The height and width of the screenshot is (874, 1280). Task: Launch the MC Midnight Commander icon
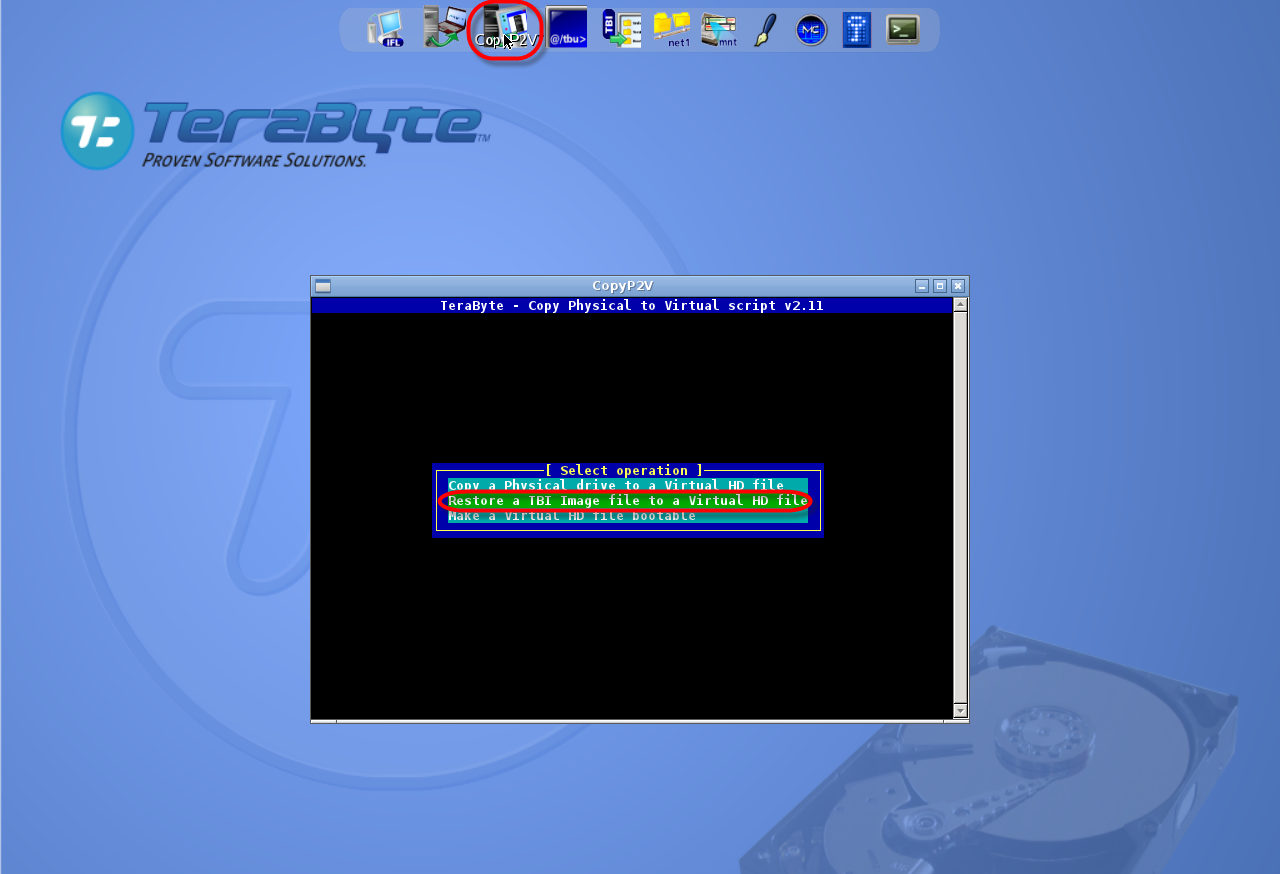tap(811, 30)
